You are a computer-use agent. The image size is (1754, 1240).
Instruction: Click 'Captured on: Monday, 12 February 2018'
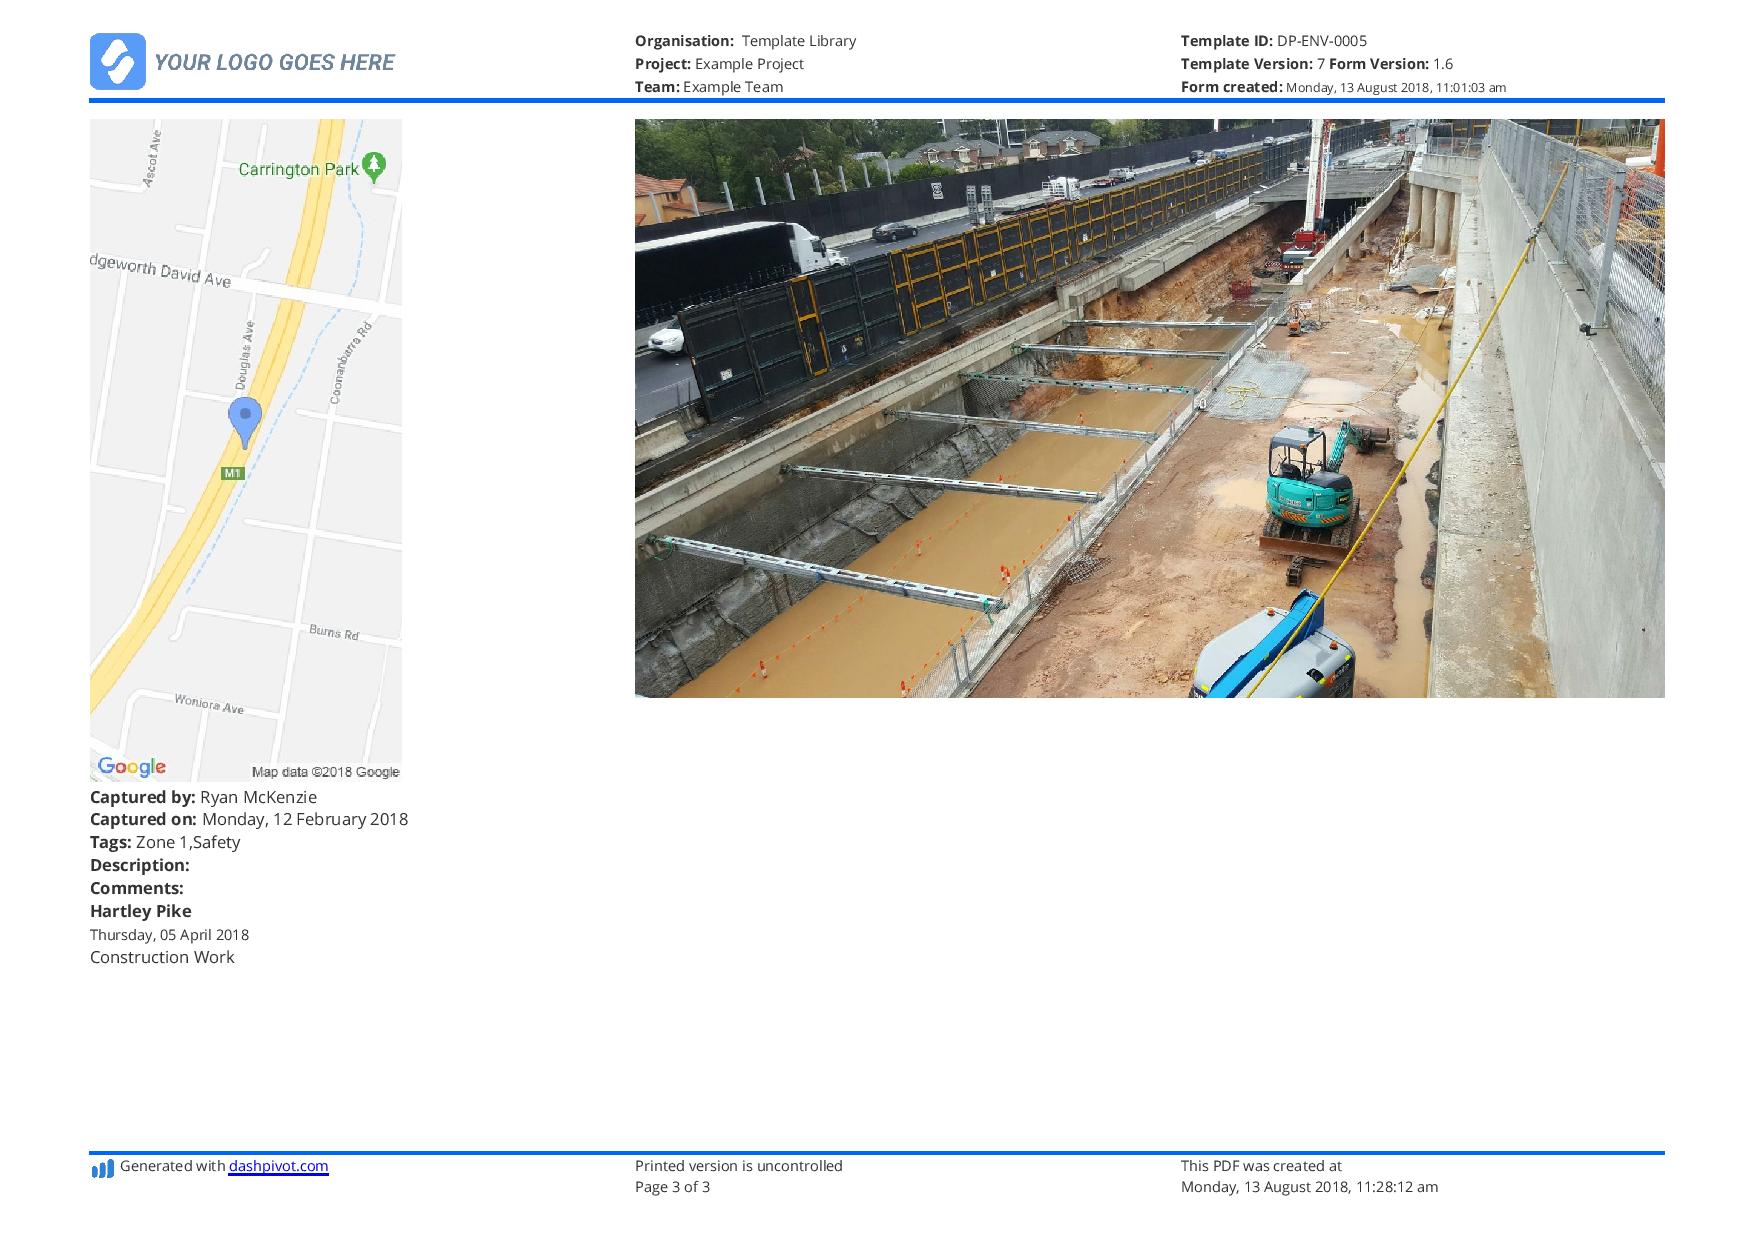pyautogui.click(x=249, y=819)
